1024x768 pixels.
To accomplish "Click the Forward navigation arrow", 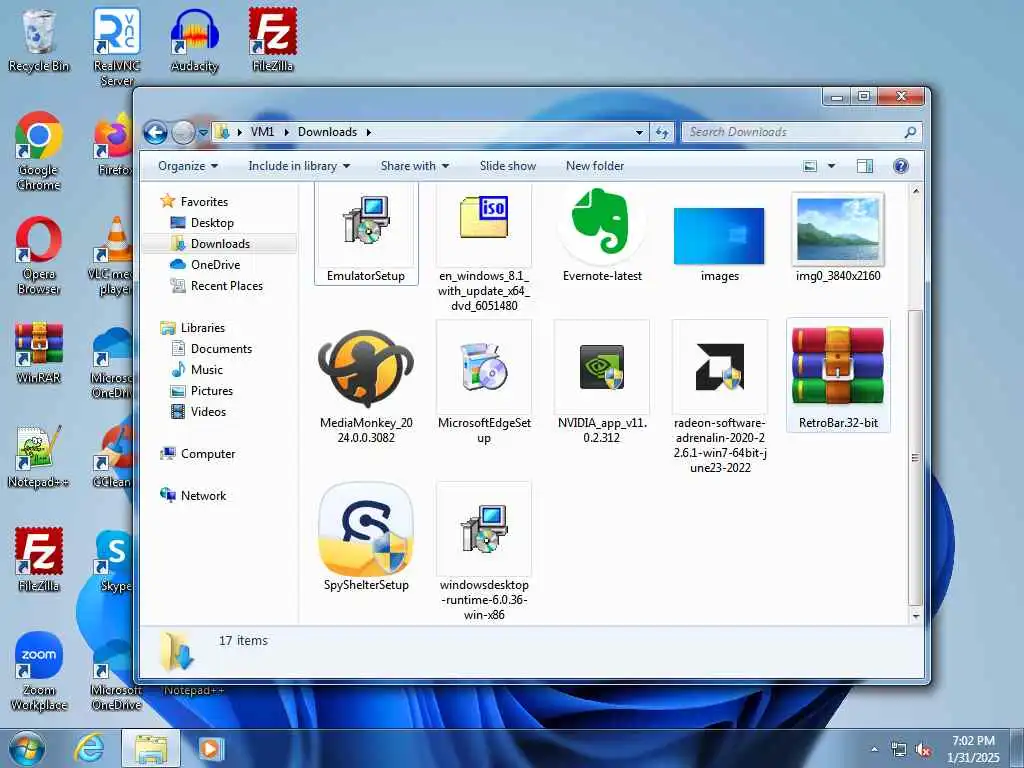I will (184, 133).
